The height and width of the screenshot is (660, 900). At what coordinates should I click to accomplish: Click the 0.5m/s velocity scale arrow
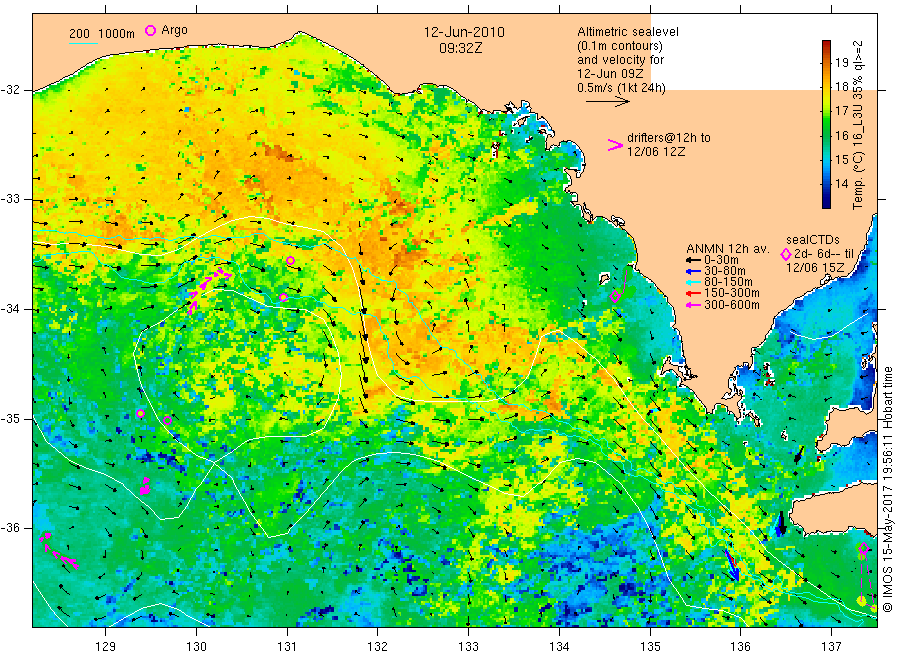click(x=608, y=102)
